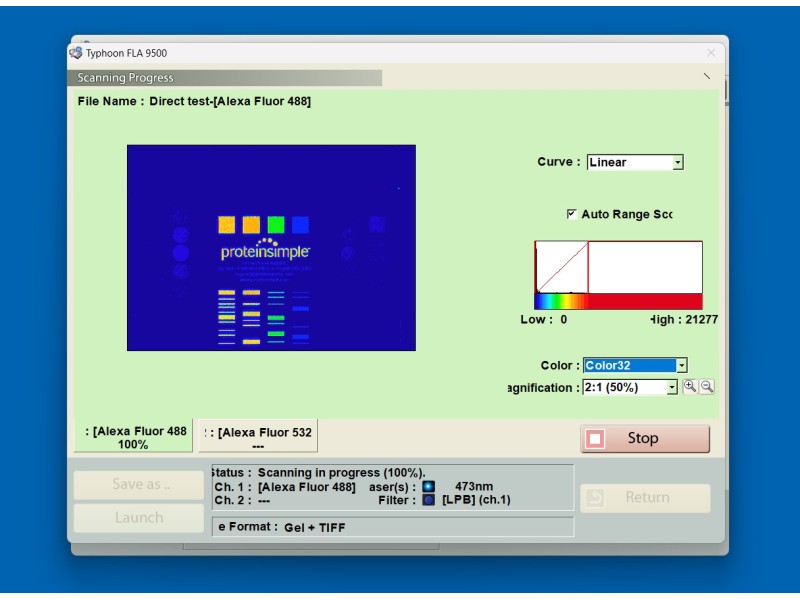Open the Color32 dropdown arrow
Viewport: 800px width, 600px height.
tap(681, 365)
